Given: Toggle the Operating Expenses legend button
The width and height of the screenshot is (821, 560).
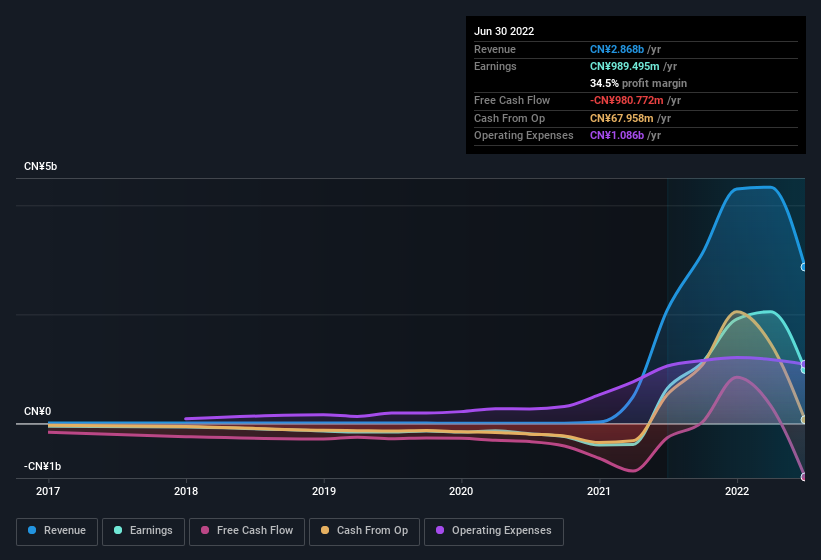Looking at the screenshot, I should 494,532.
